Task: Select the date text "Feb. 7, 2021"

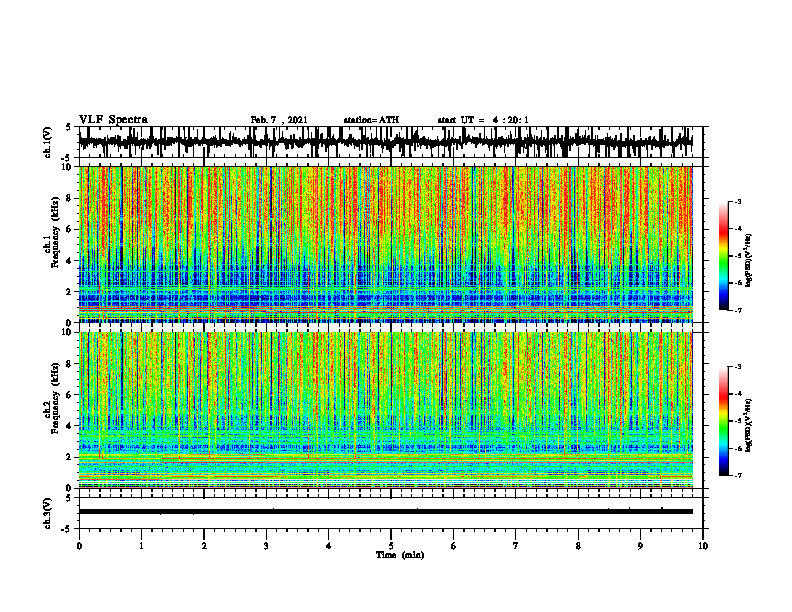Action: [x=279, y=120]
